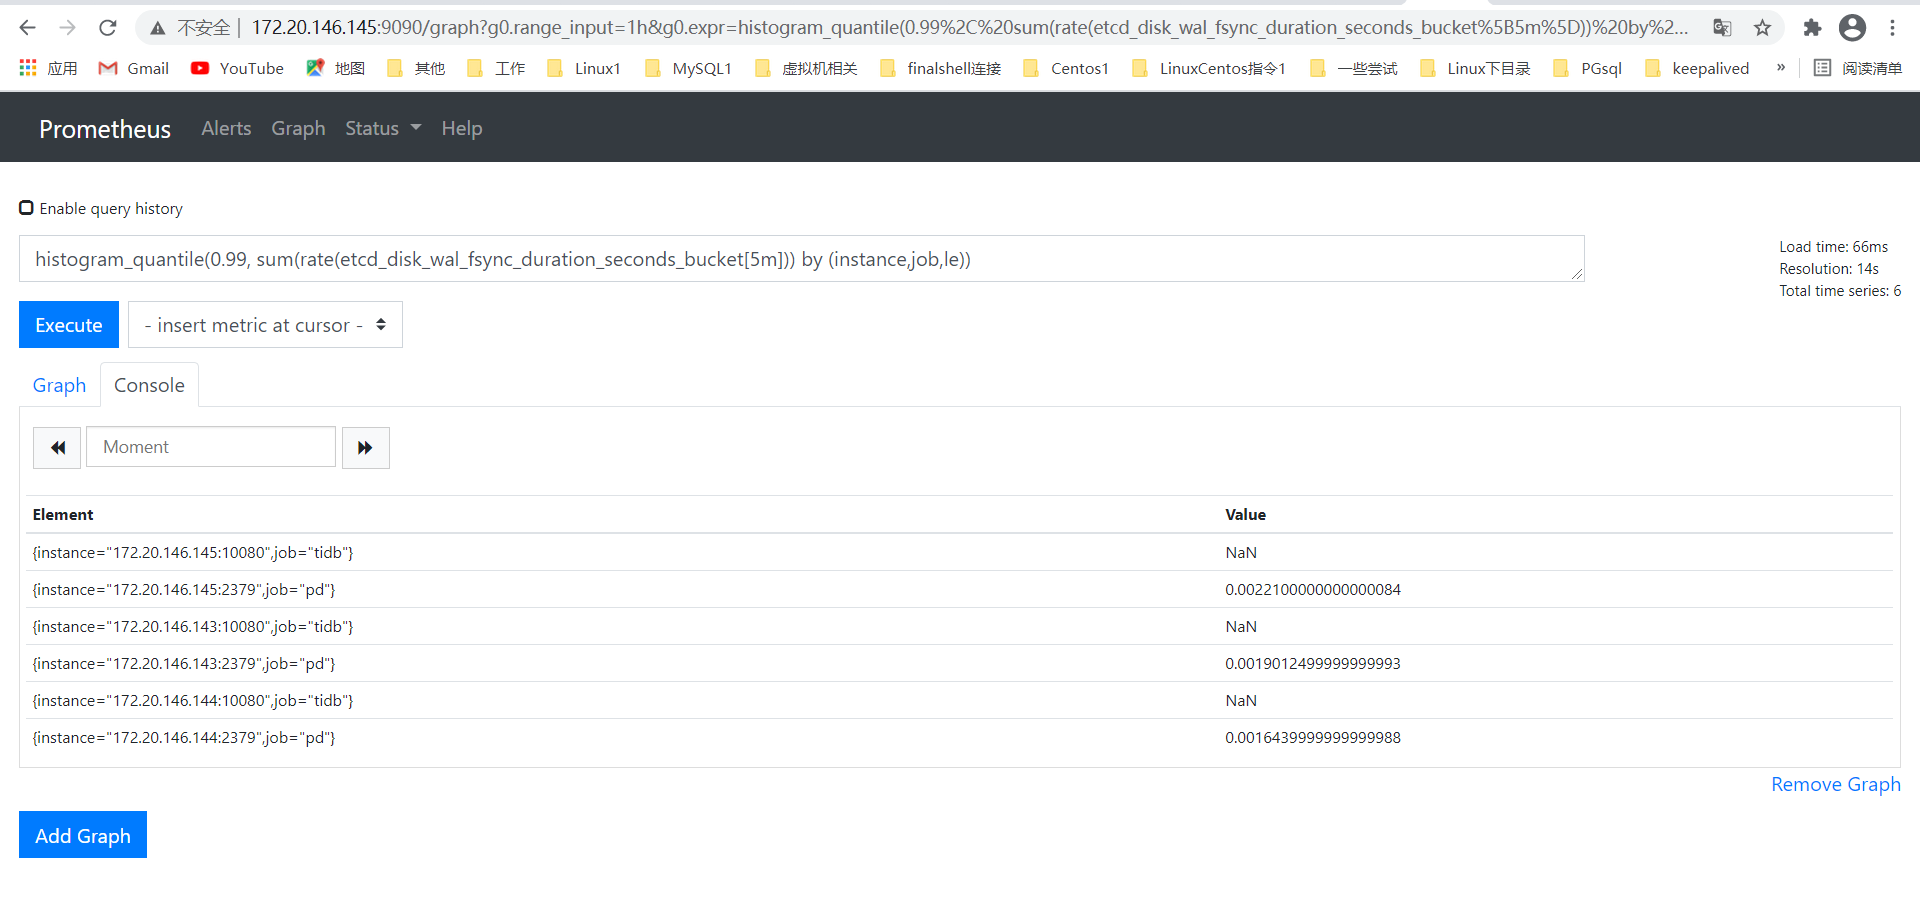Open the PGsql bookmark folder
Screen dimensions: 1920x918
coord(1588,68)
